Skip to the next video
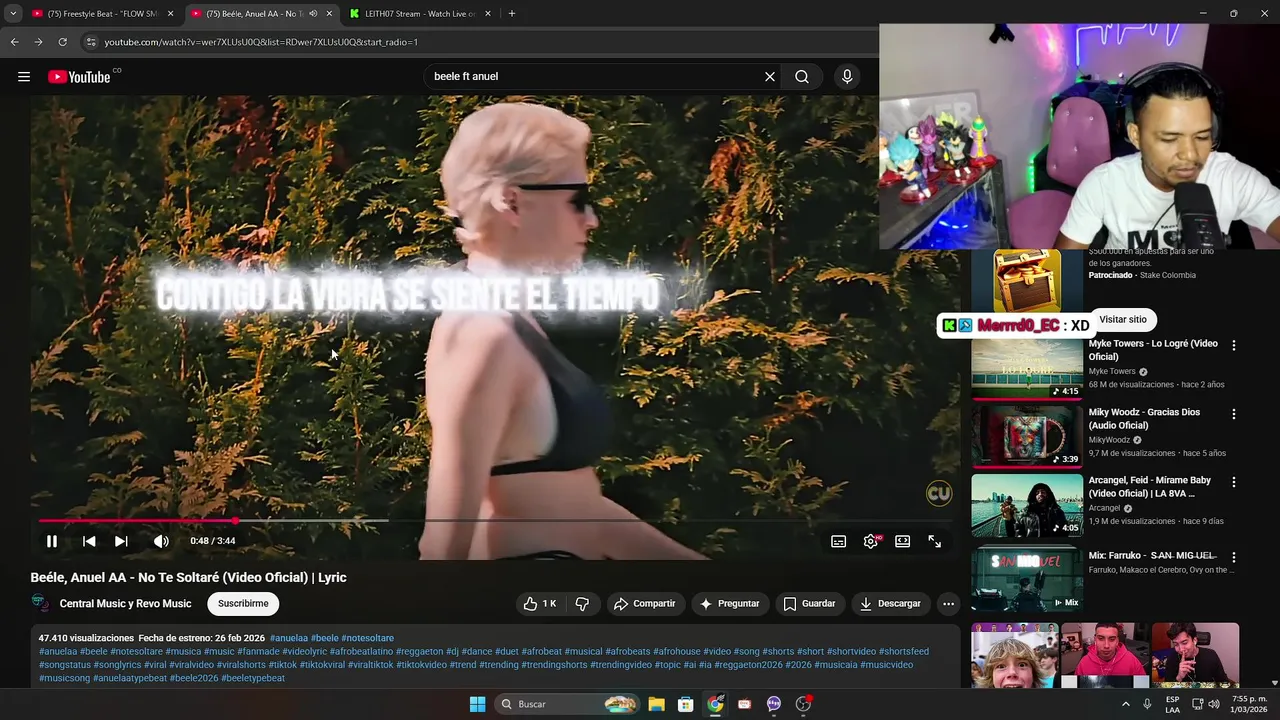 [121, 541]
